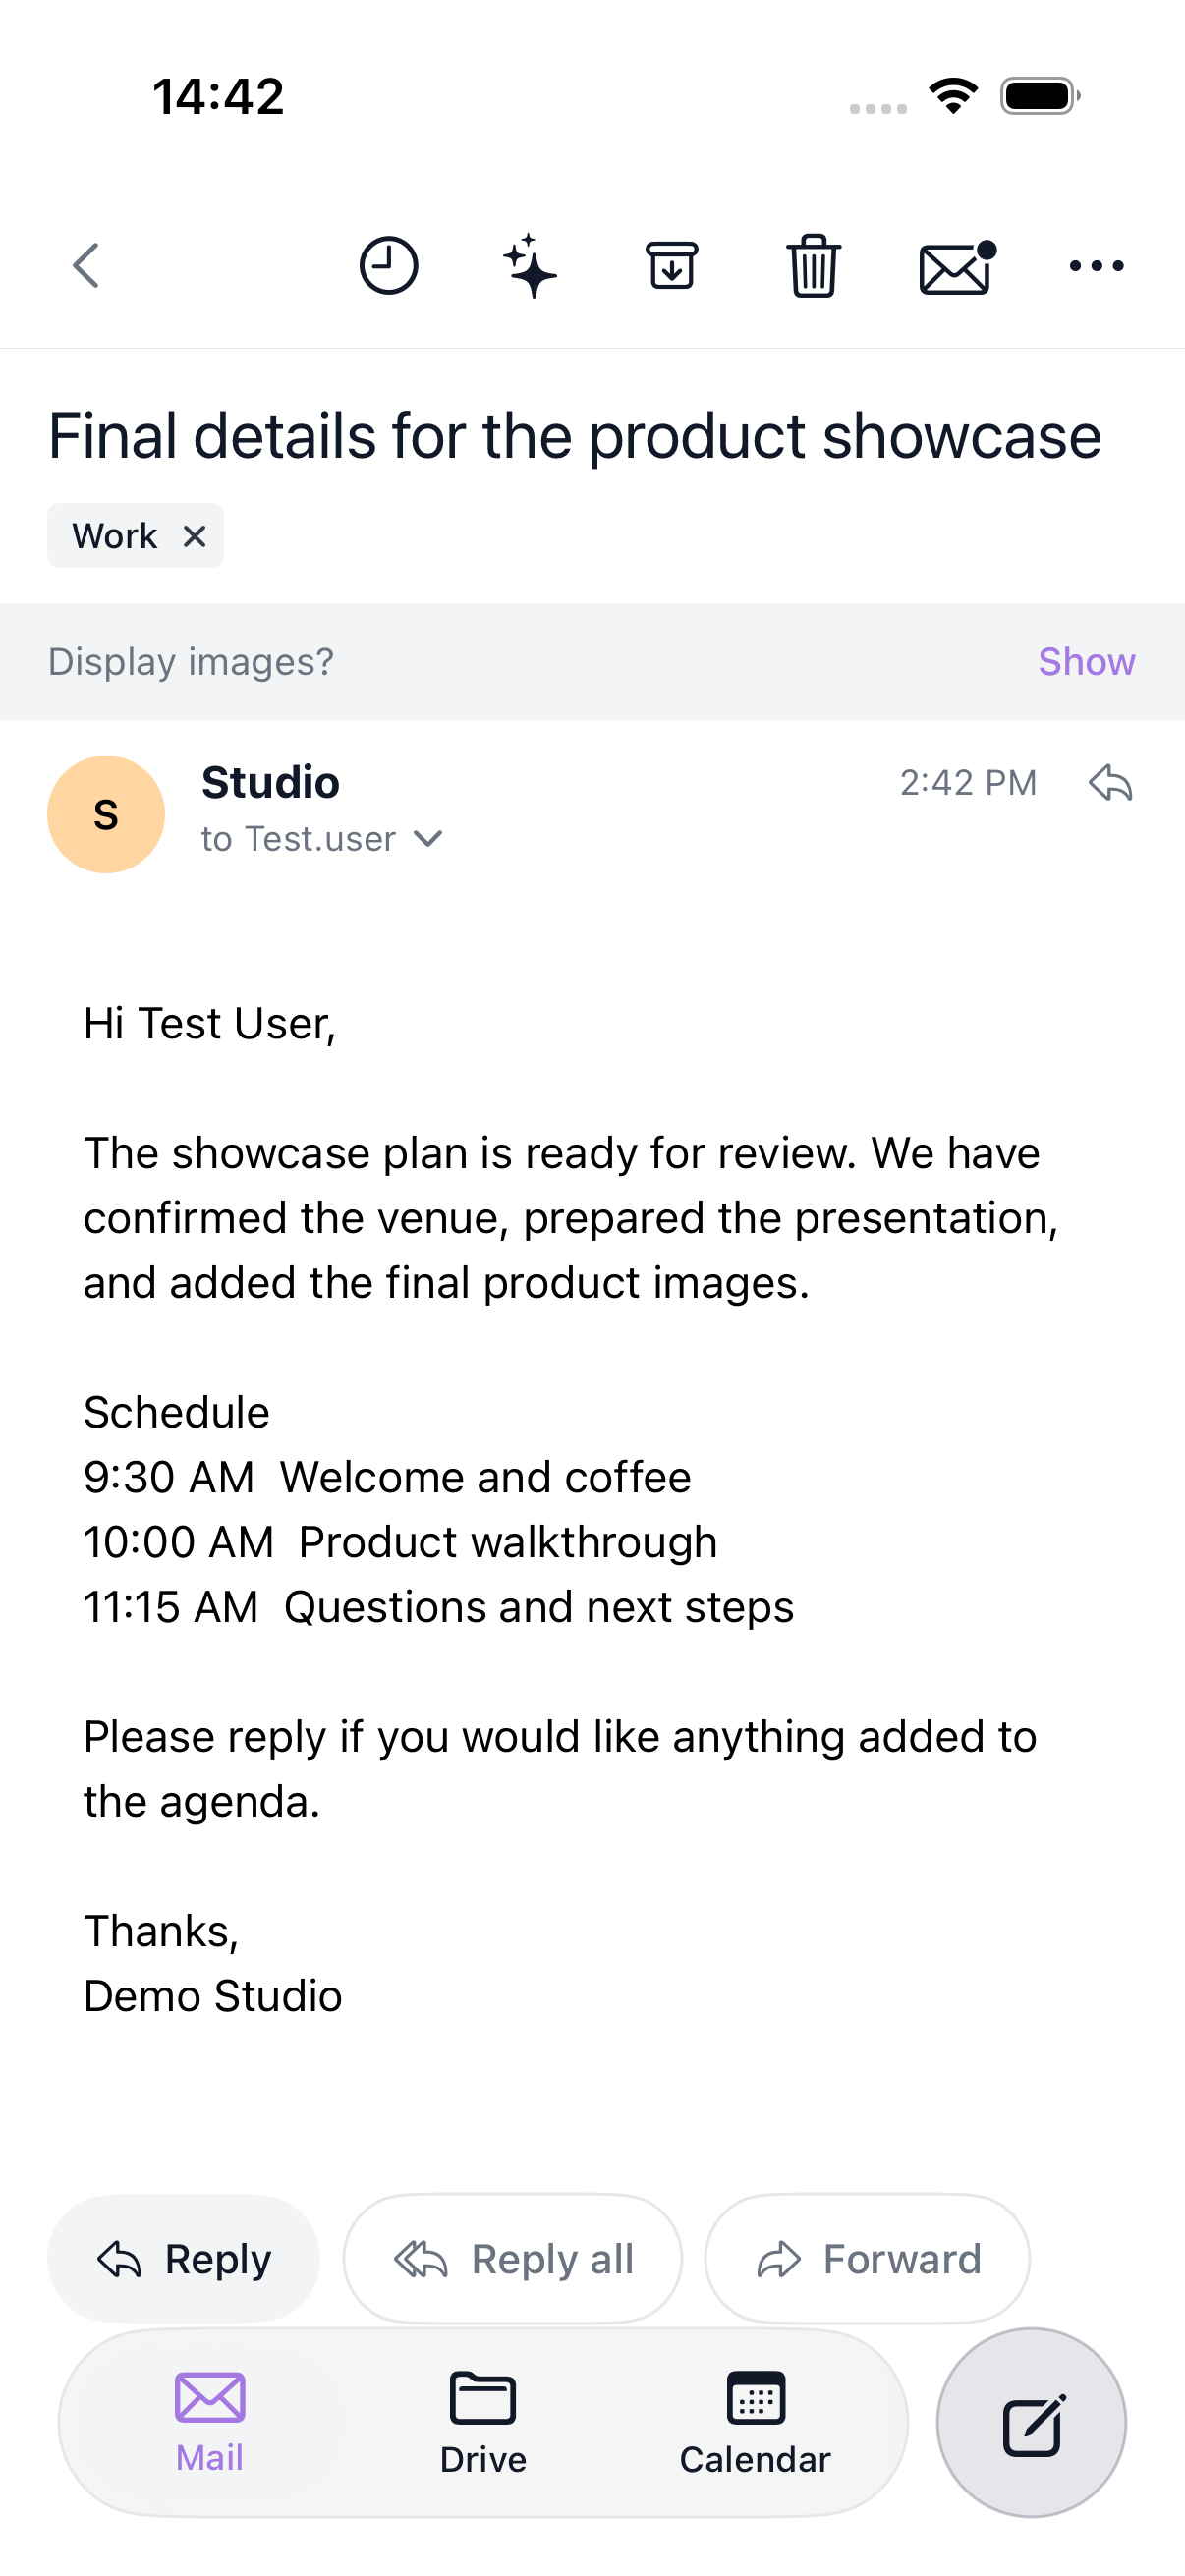Image resolution: width=1185 pixels, height=2576 pixels.
Task: Open the AI assistant sparkle icon
Action: pyautogui.click(x=530, y=266)
